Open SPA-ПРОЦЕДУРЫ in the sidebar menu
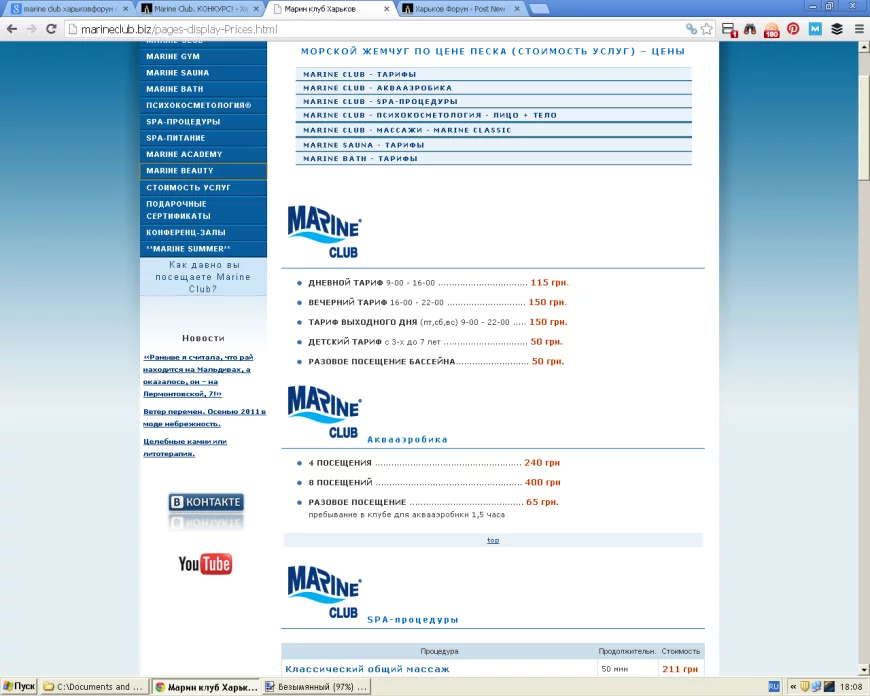870x696 pixels. (x=203, y=122)
